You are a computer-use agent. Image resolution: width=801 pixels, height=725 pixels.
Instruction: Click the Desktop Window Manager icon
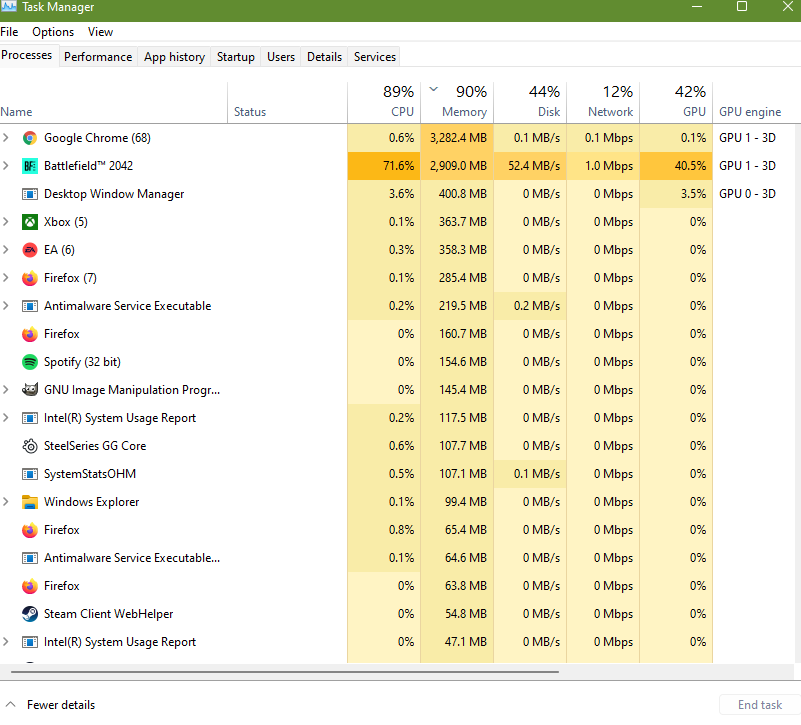coord(30,194)
